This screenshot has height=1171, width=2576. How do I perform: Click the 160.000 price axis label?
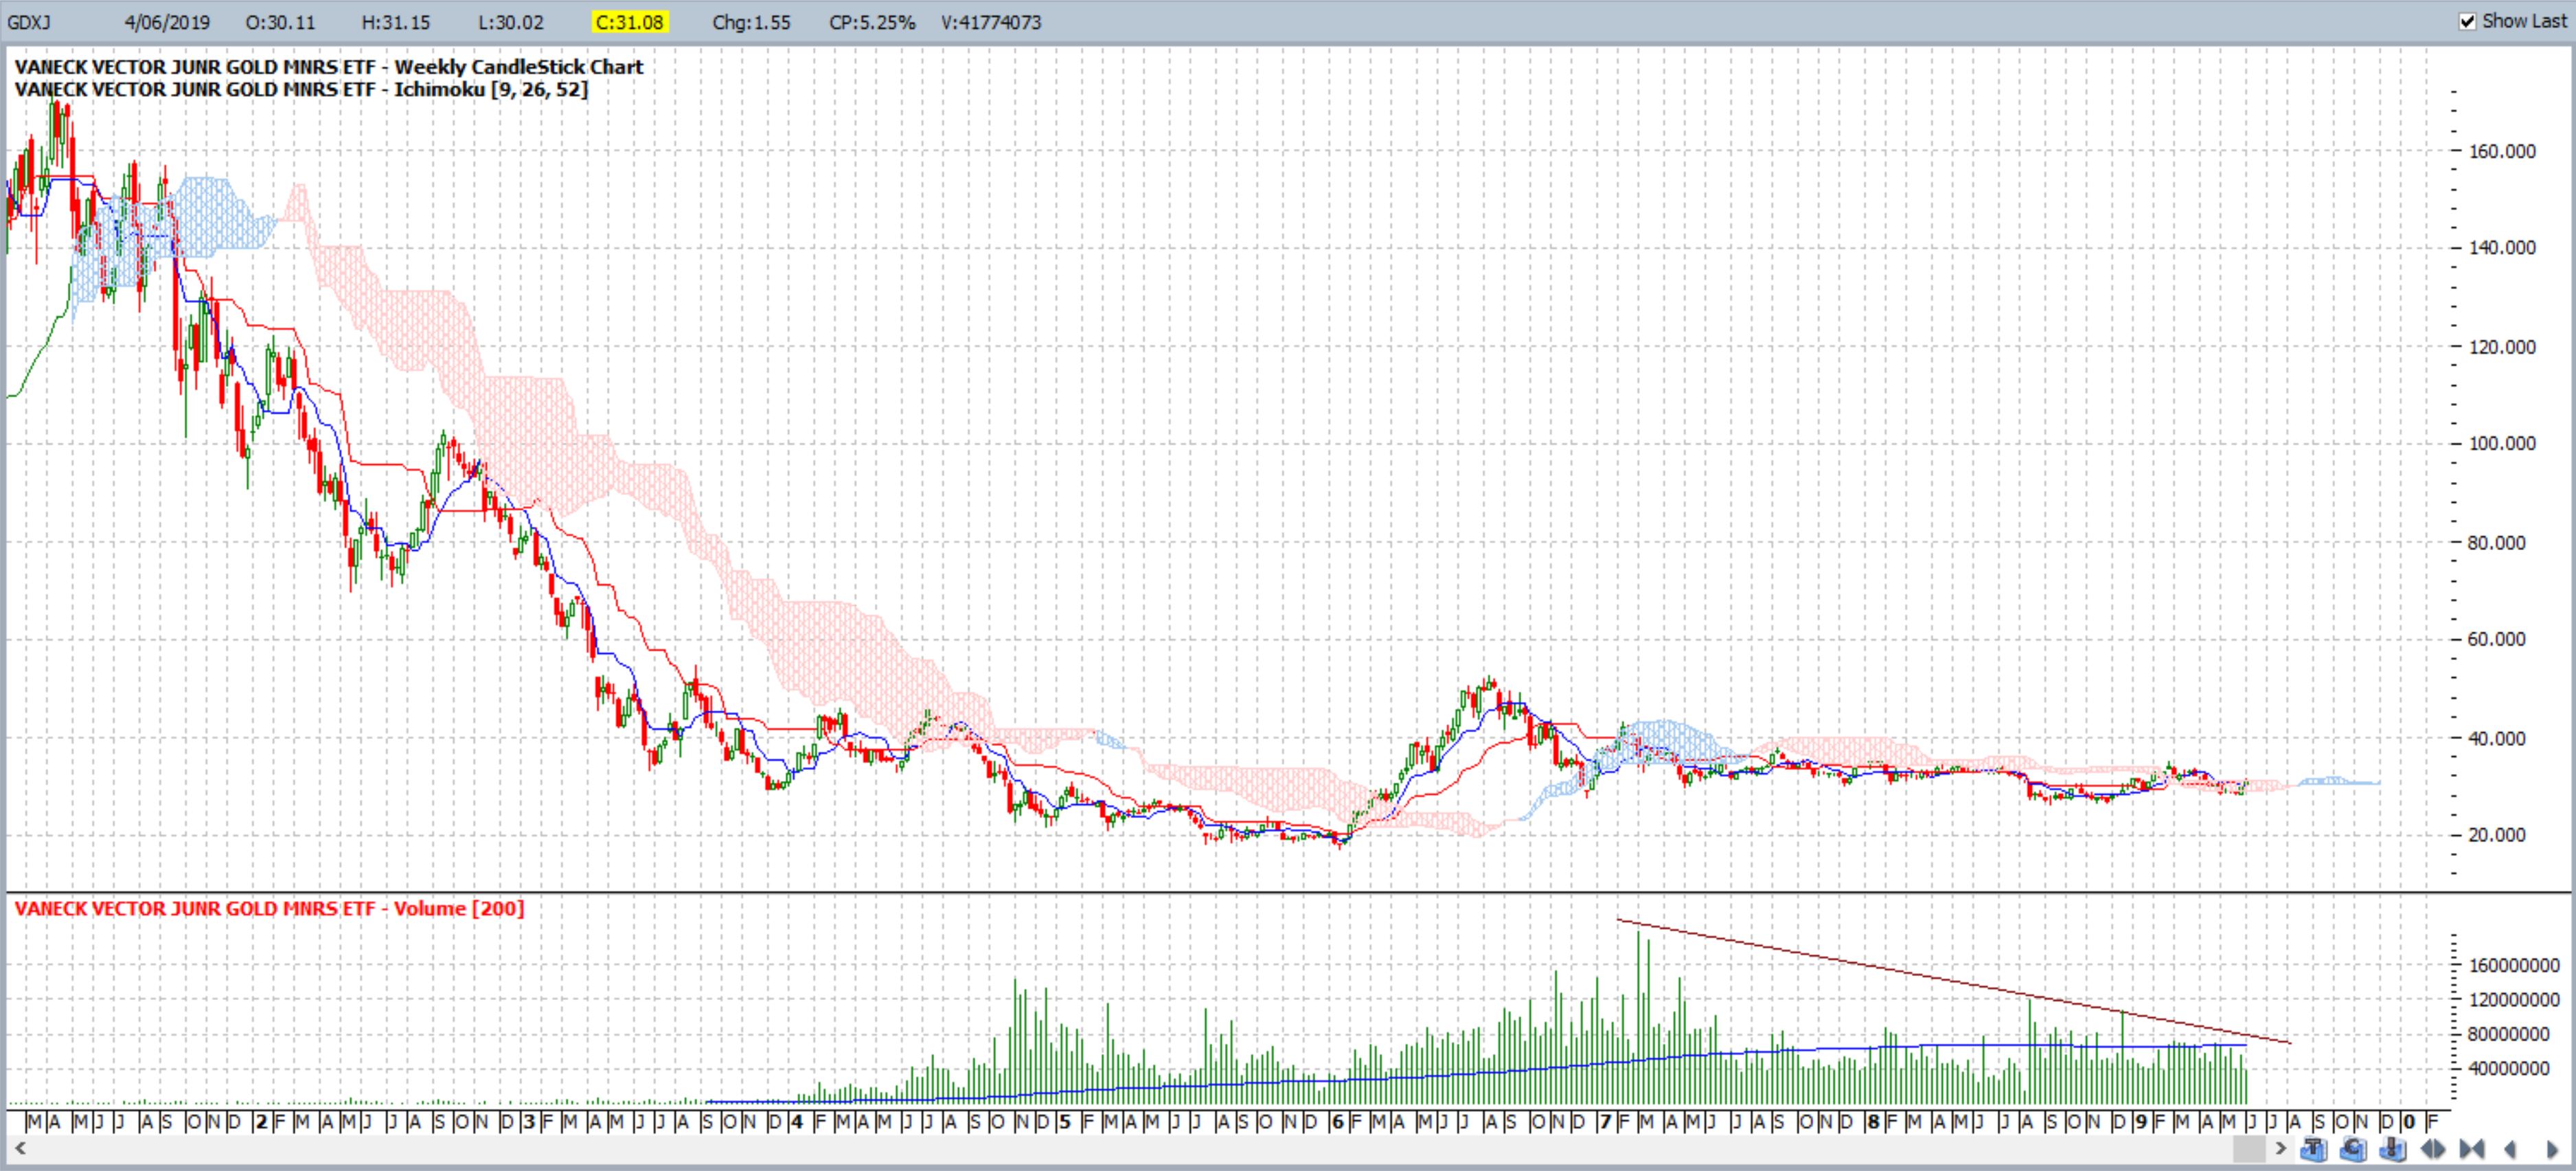tap(2502, 151)
